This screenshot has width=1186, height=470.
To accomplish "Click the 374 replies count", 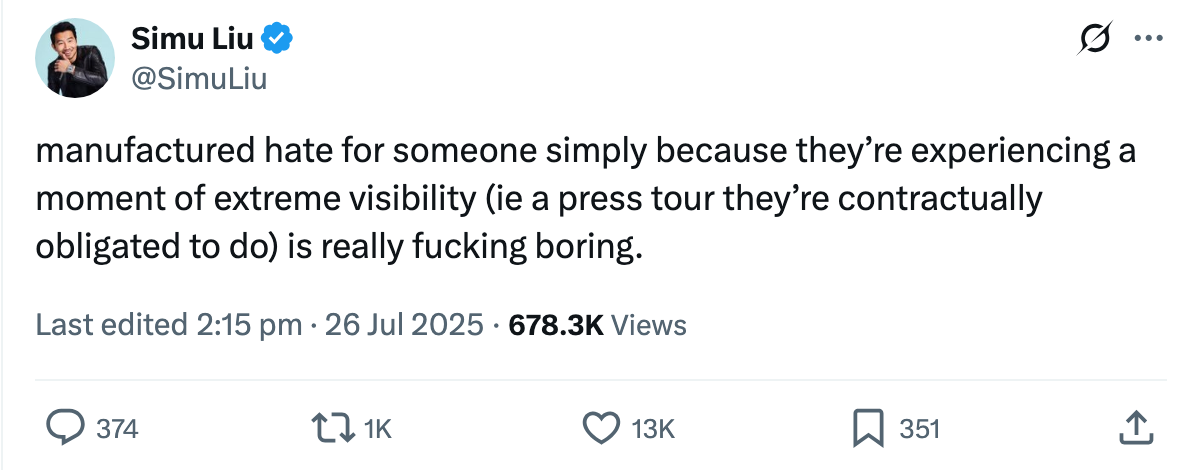I will 116,430.
